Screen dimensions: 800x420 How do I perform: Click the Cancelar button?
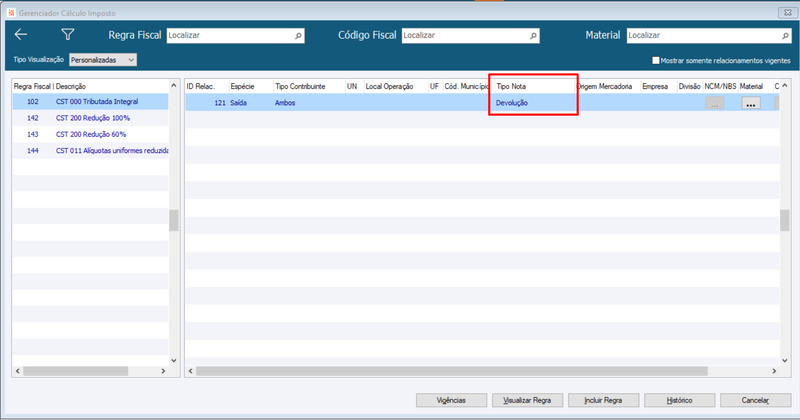click(755, 400)
